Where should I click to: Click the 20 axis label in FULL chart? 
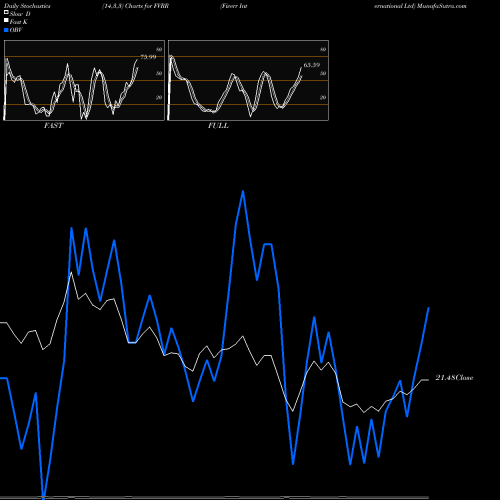point(323,97)
